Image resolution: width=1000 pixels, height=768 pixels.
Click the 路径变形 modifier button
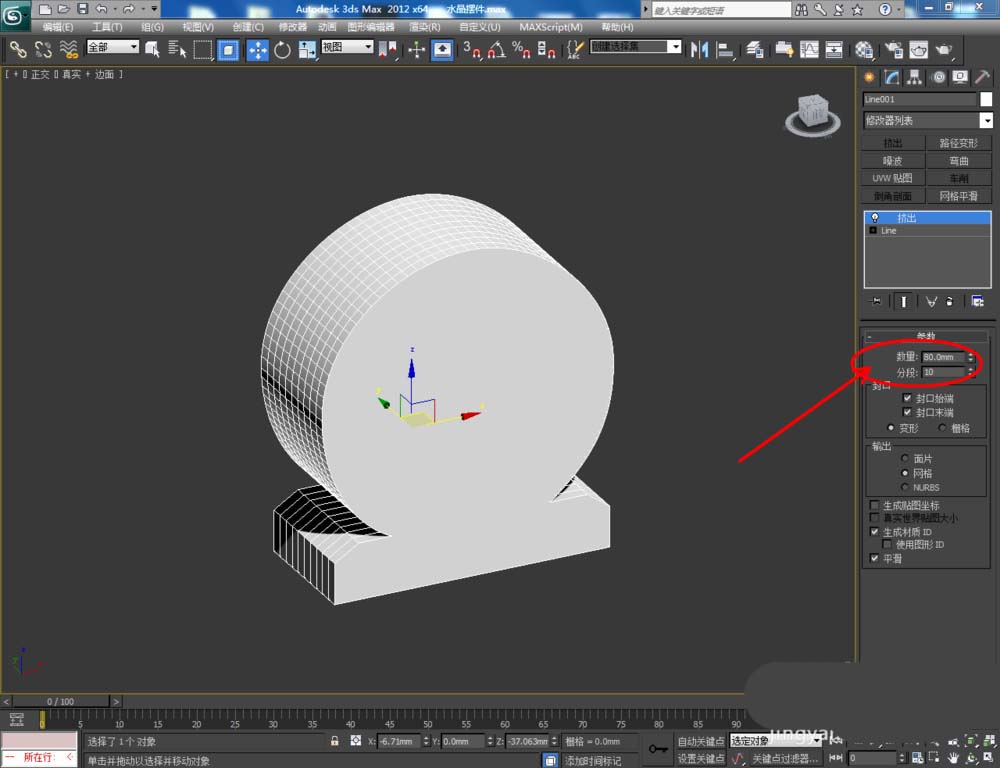(959, 143)
